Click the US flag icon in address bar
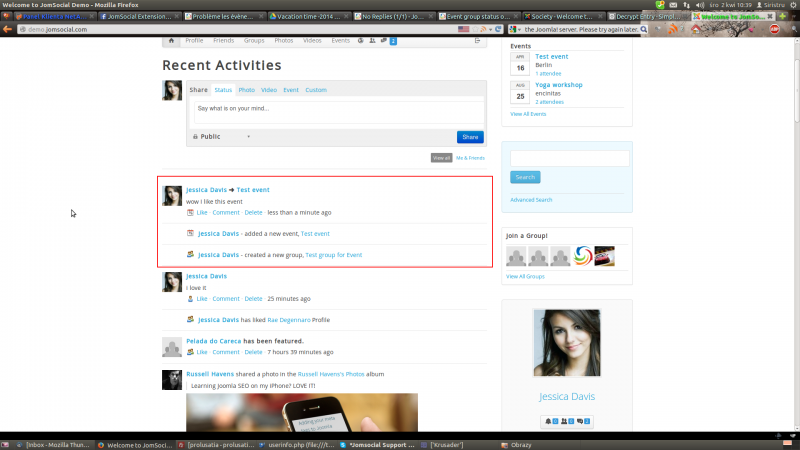 click(x=463, y=30)
